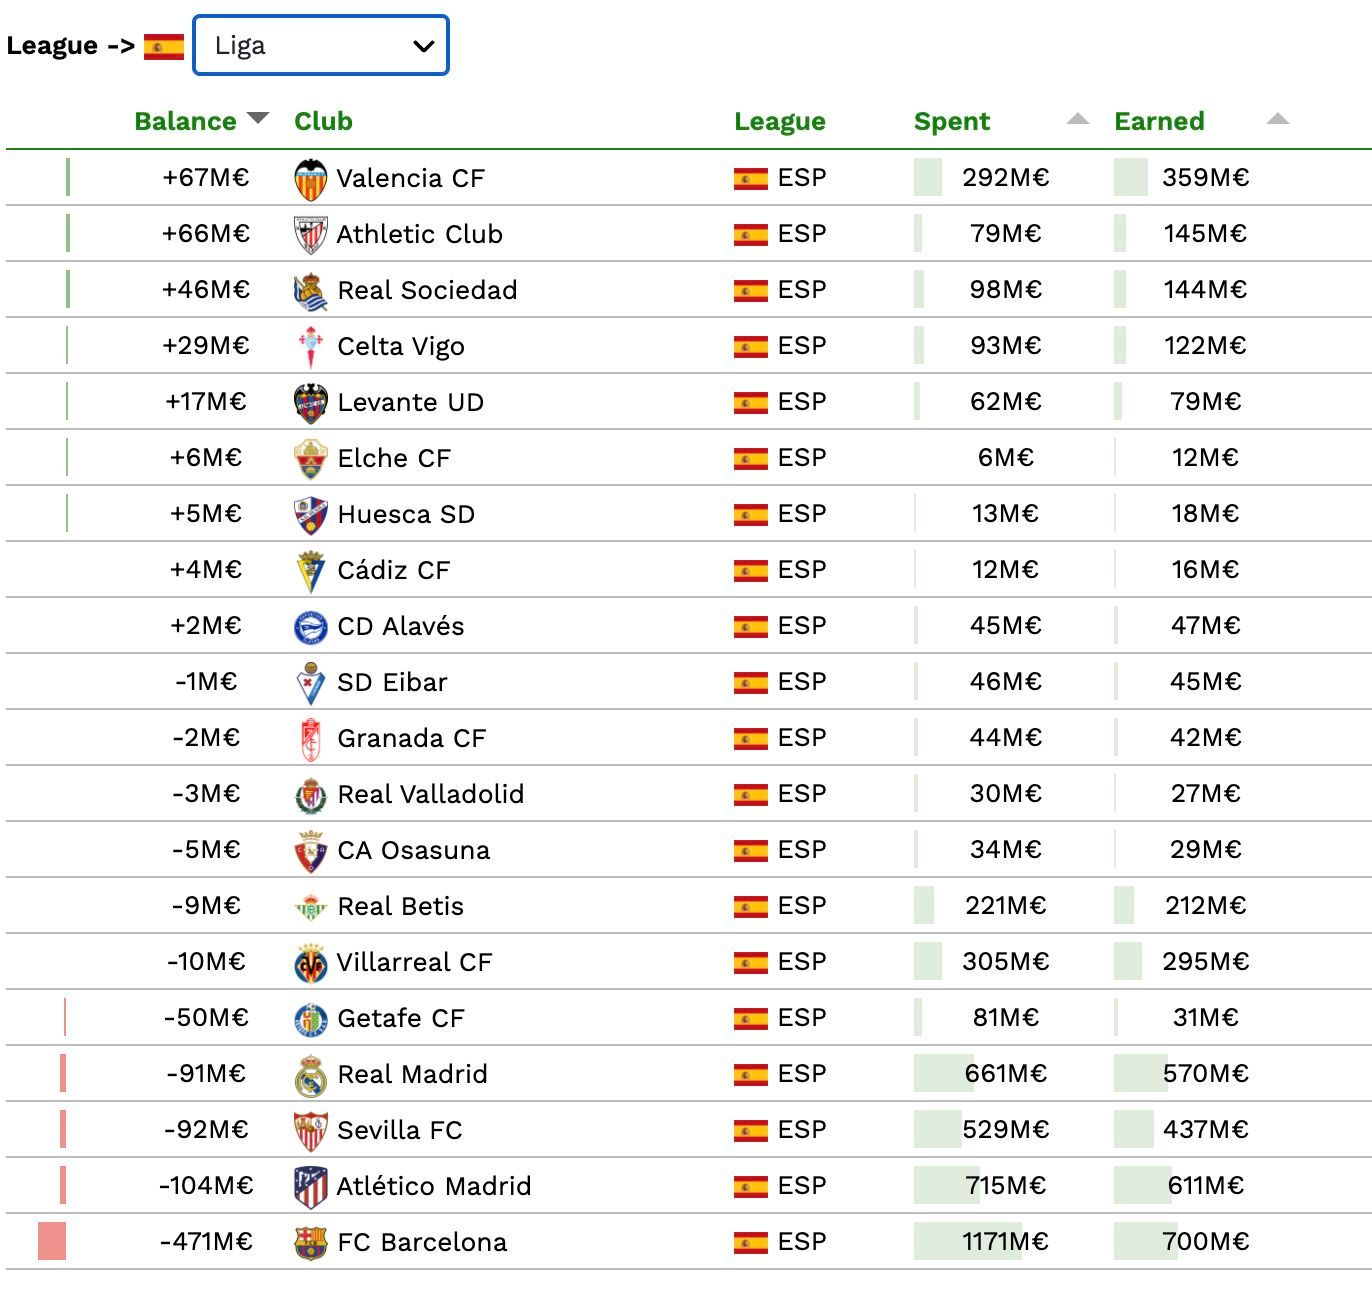Screen dimensions: 1372x1290
Task: Click the Levante UD crest icon
Action: click(x=310, y=403)
